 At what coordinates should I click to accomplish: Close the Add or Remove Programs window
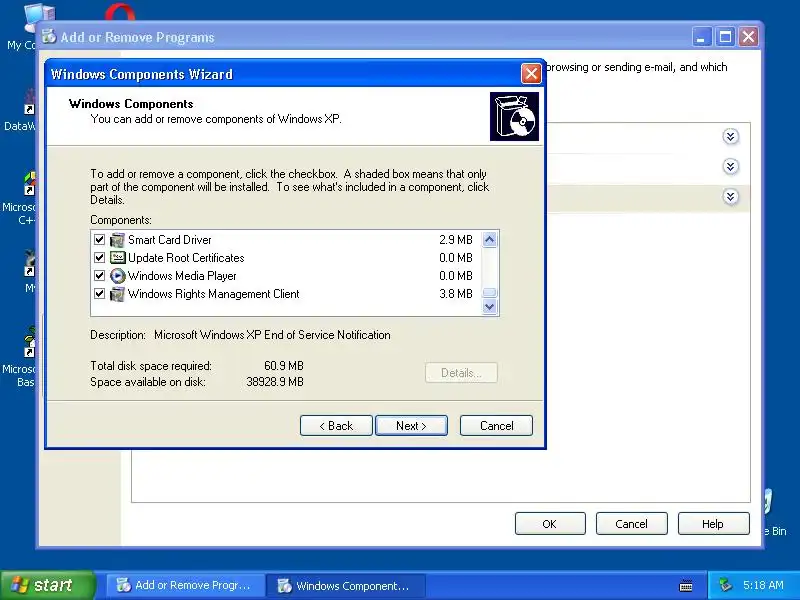coord(748,37)
